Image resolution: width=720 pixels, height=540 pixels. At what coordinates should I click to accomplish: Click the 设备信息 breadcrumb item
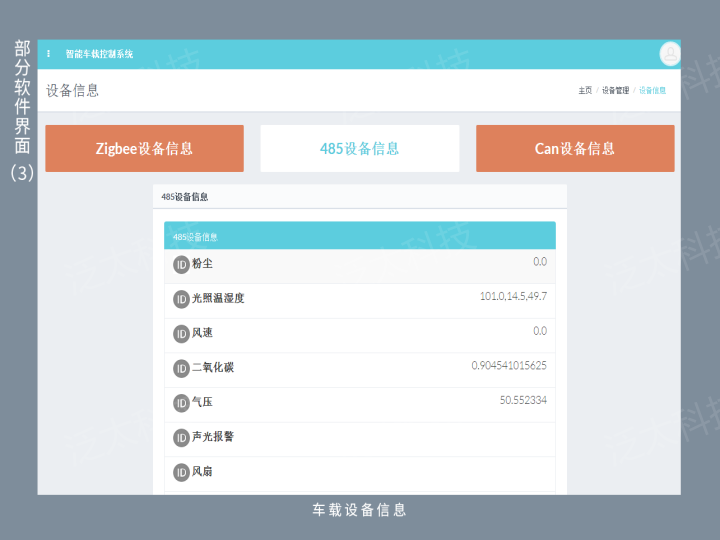(x=652, y=91)
